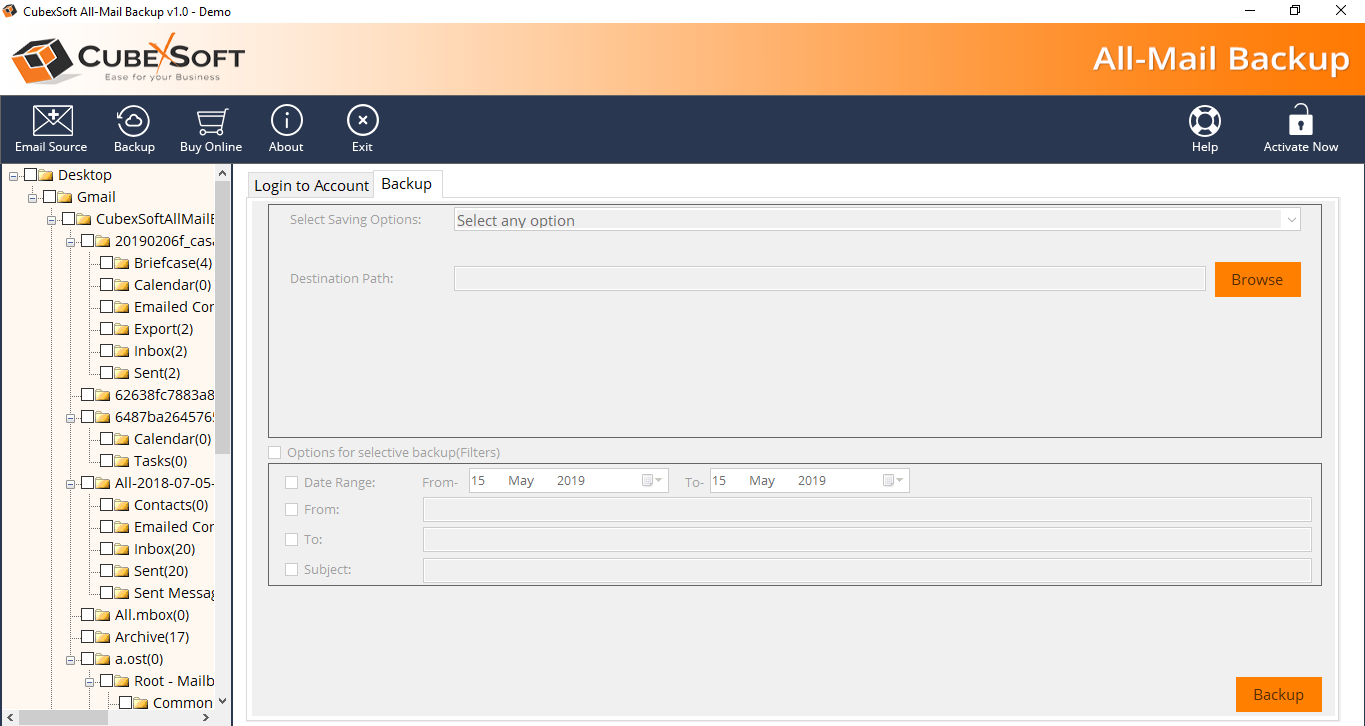The image size is (1365, 726).
Task: Switch to Login to Account tab
Action: [311, 185]
